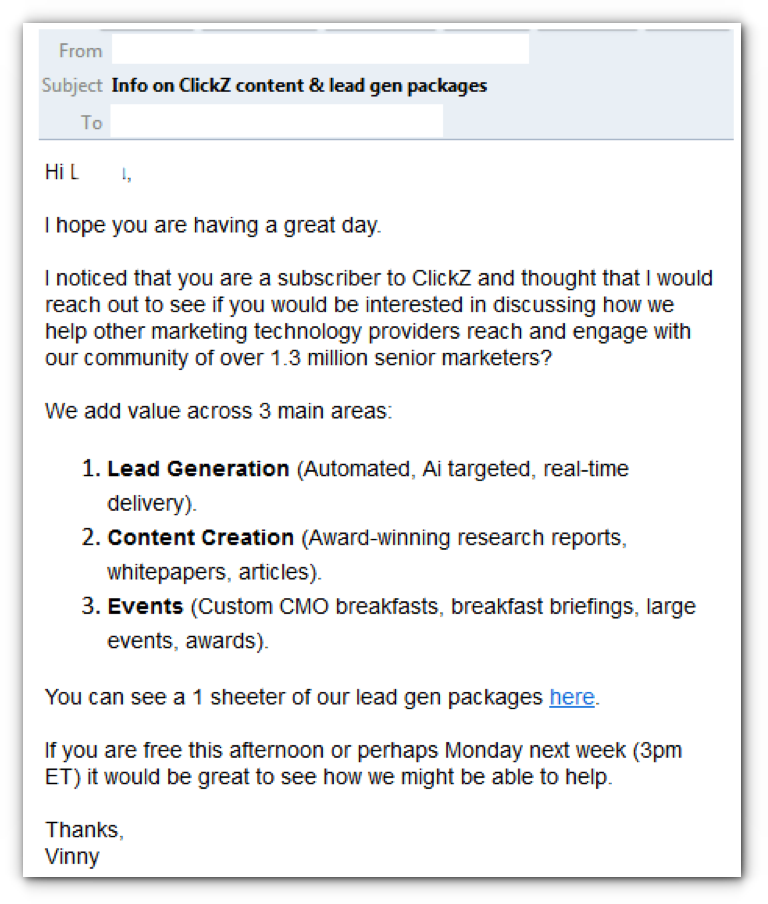Screen dimensions: 768x904
Task: Click the "From" header label
Action: [x=80, y=50]
